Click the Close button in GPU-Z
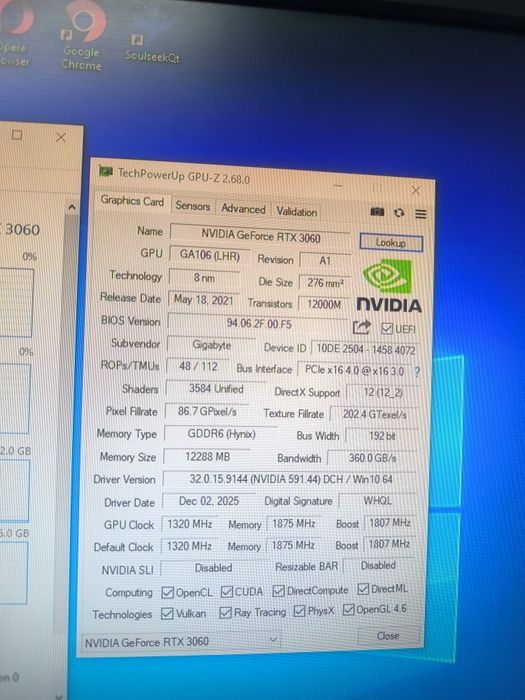 coord(388,635)
